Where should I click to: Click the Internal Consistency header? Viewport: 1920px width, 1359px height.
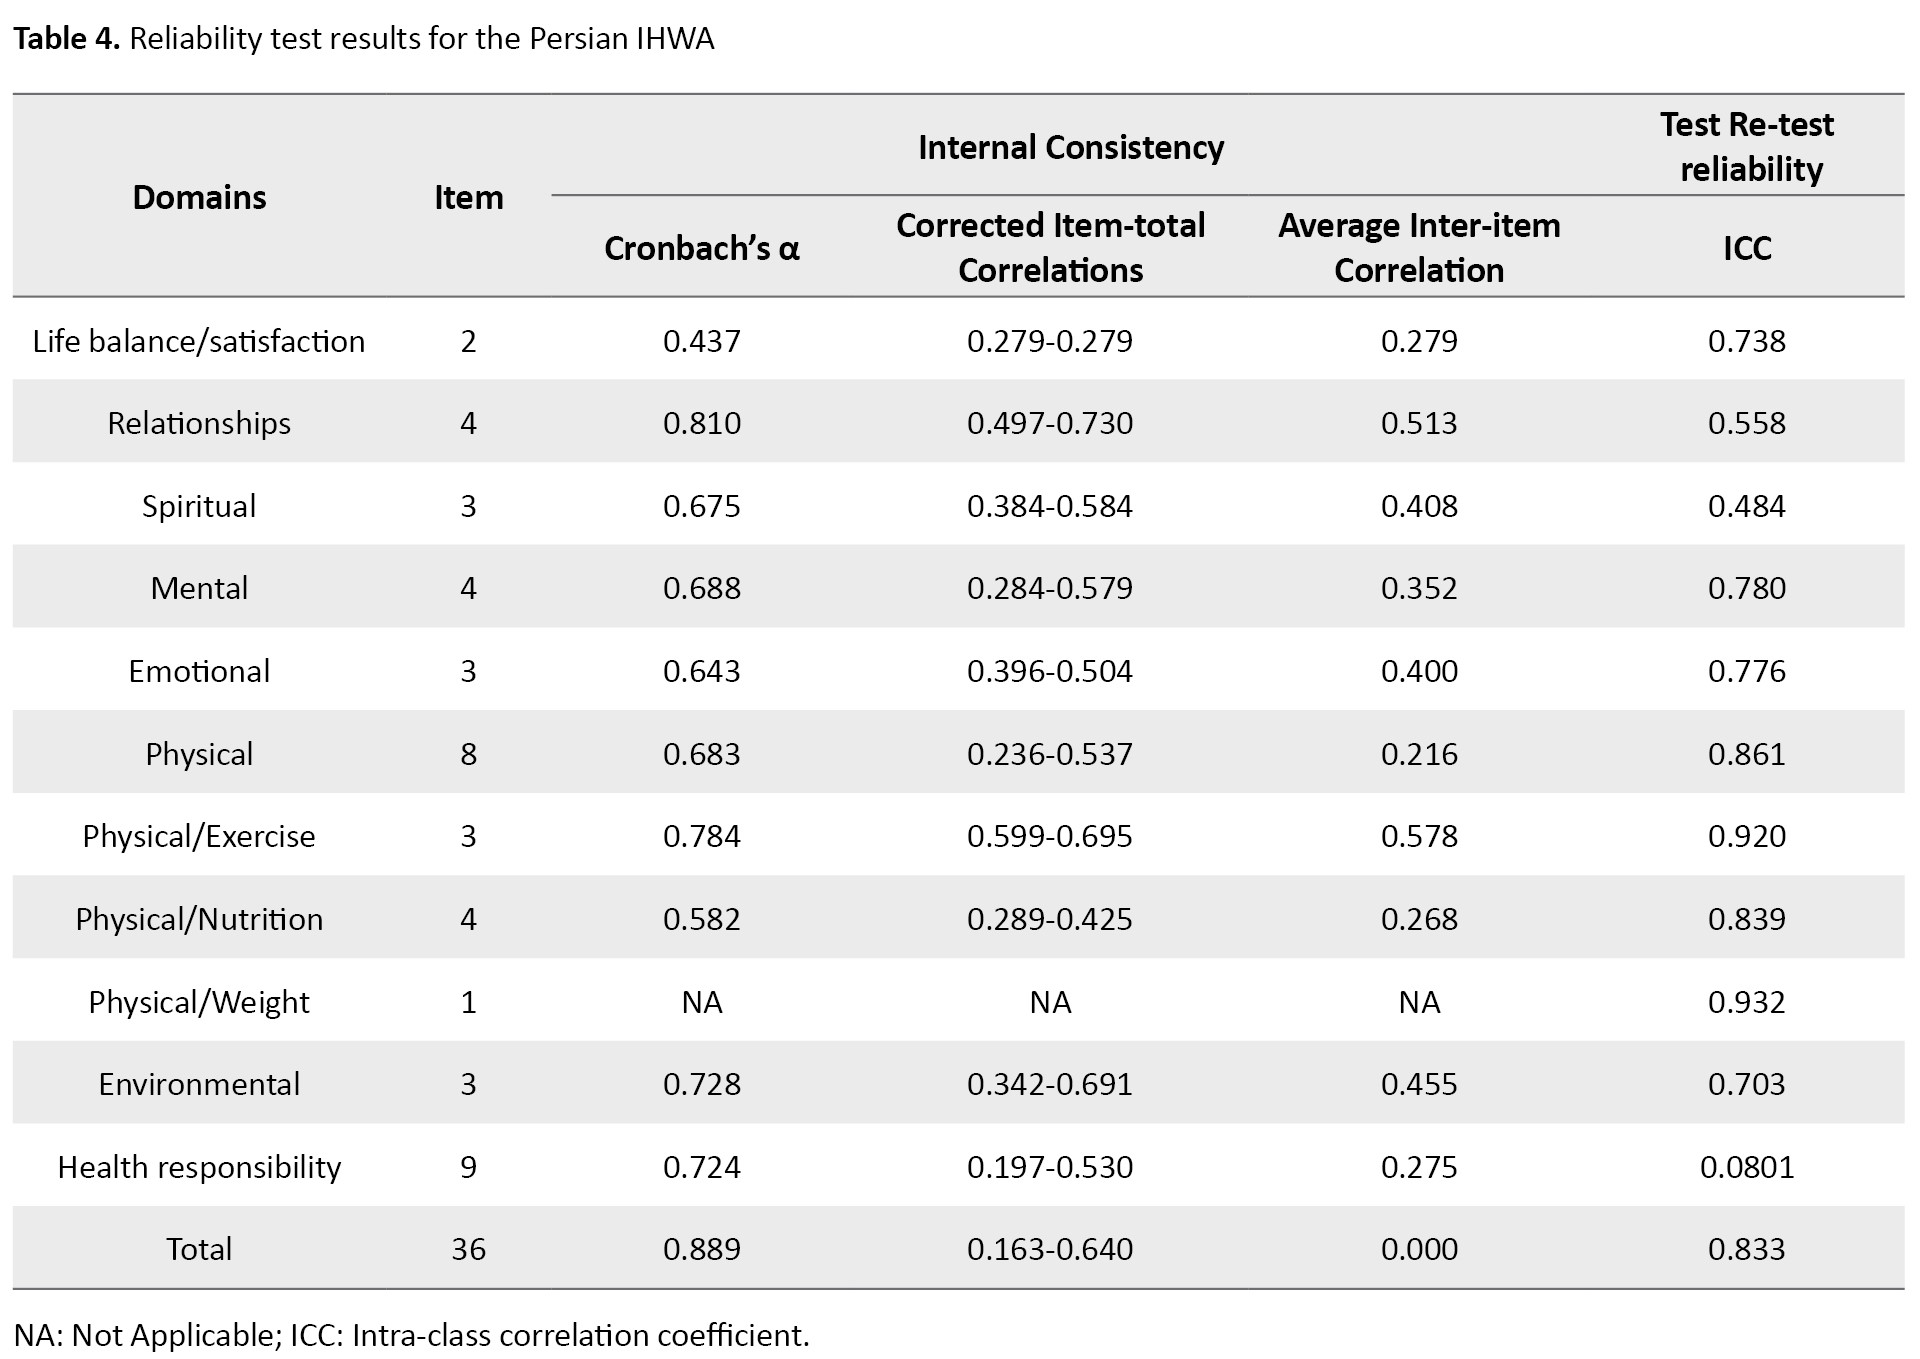tap(1070, 147)
